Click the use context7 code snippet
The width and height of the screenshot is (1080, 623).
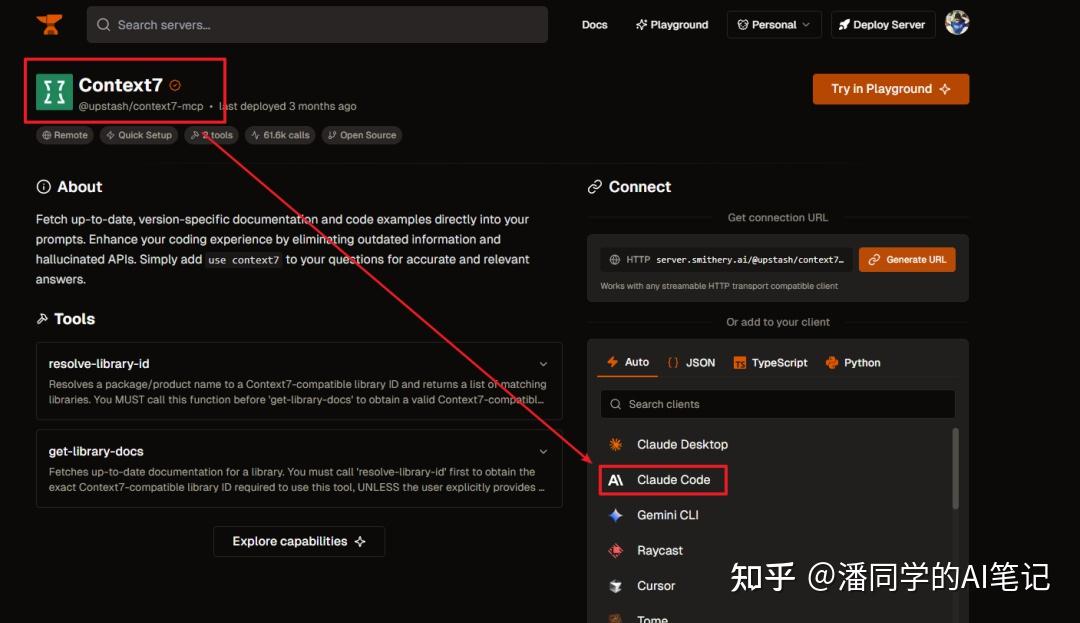[x=244, y=260]
